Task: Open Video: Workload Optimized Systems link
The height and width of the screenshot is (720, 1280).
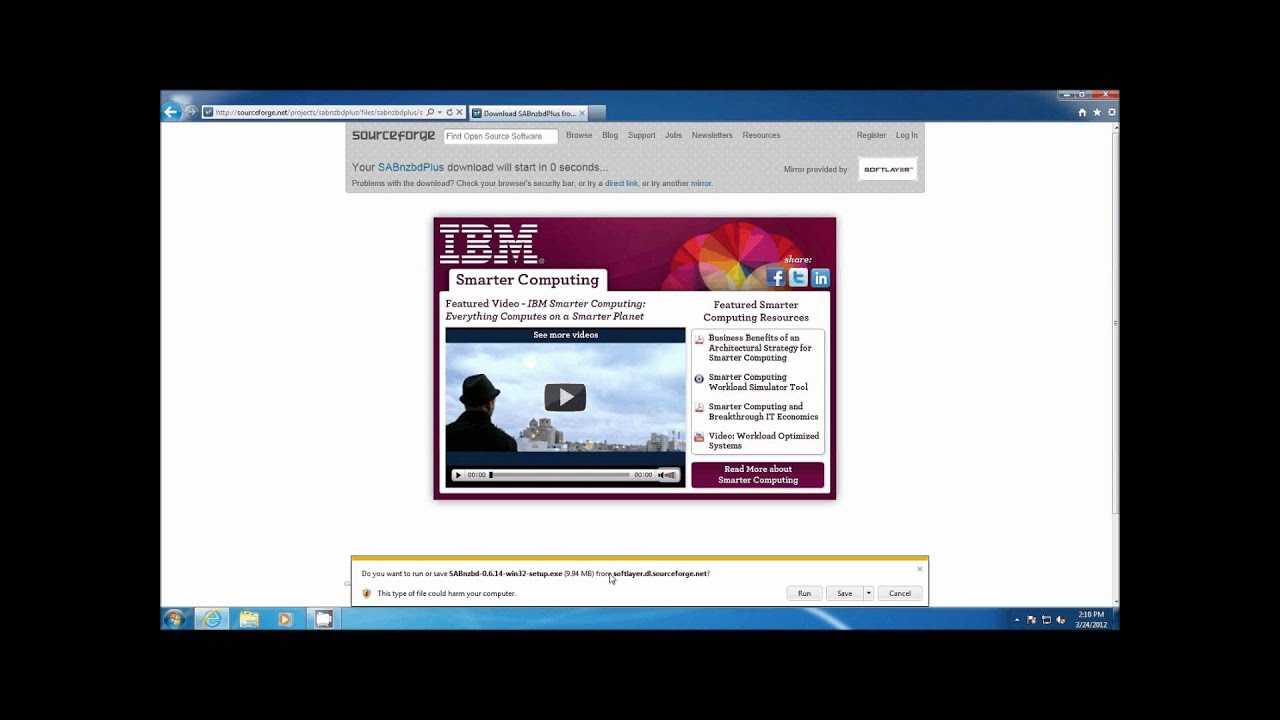Action: pyautogui.click(x=763, y=441)
